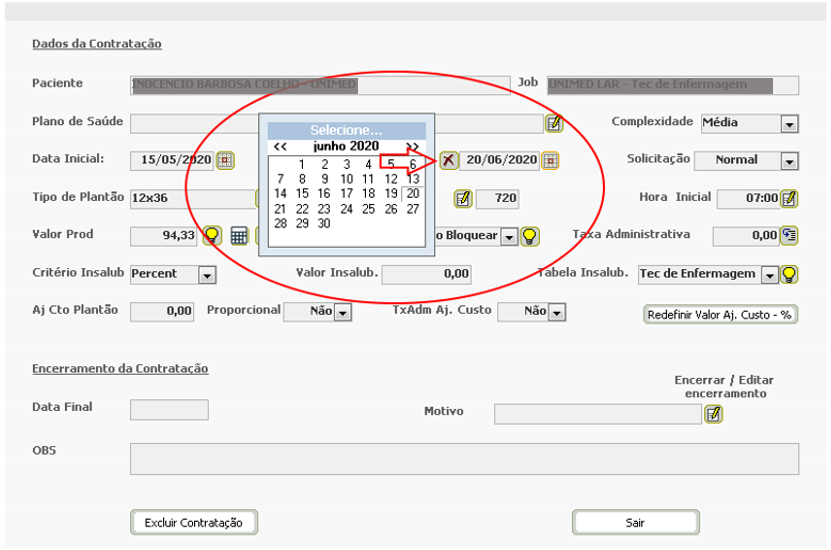The width and height of the screenshot is (831, 550).
Task: Expand the Complexidade dropdown
Action: 789,124
